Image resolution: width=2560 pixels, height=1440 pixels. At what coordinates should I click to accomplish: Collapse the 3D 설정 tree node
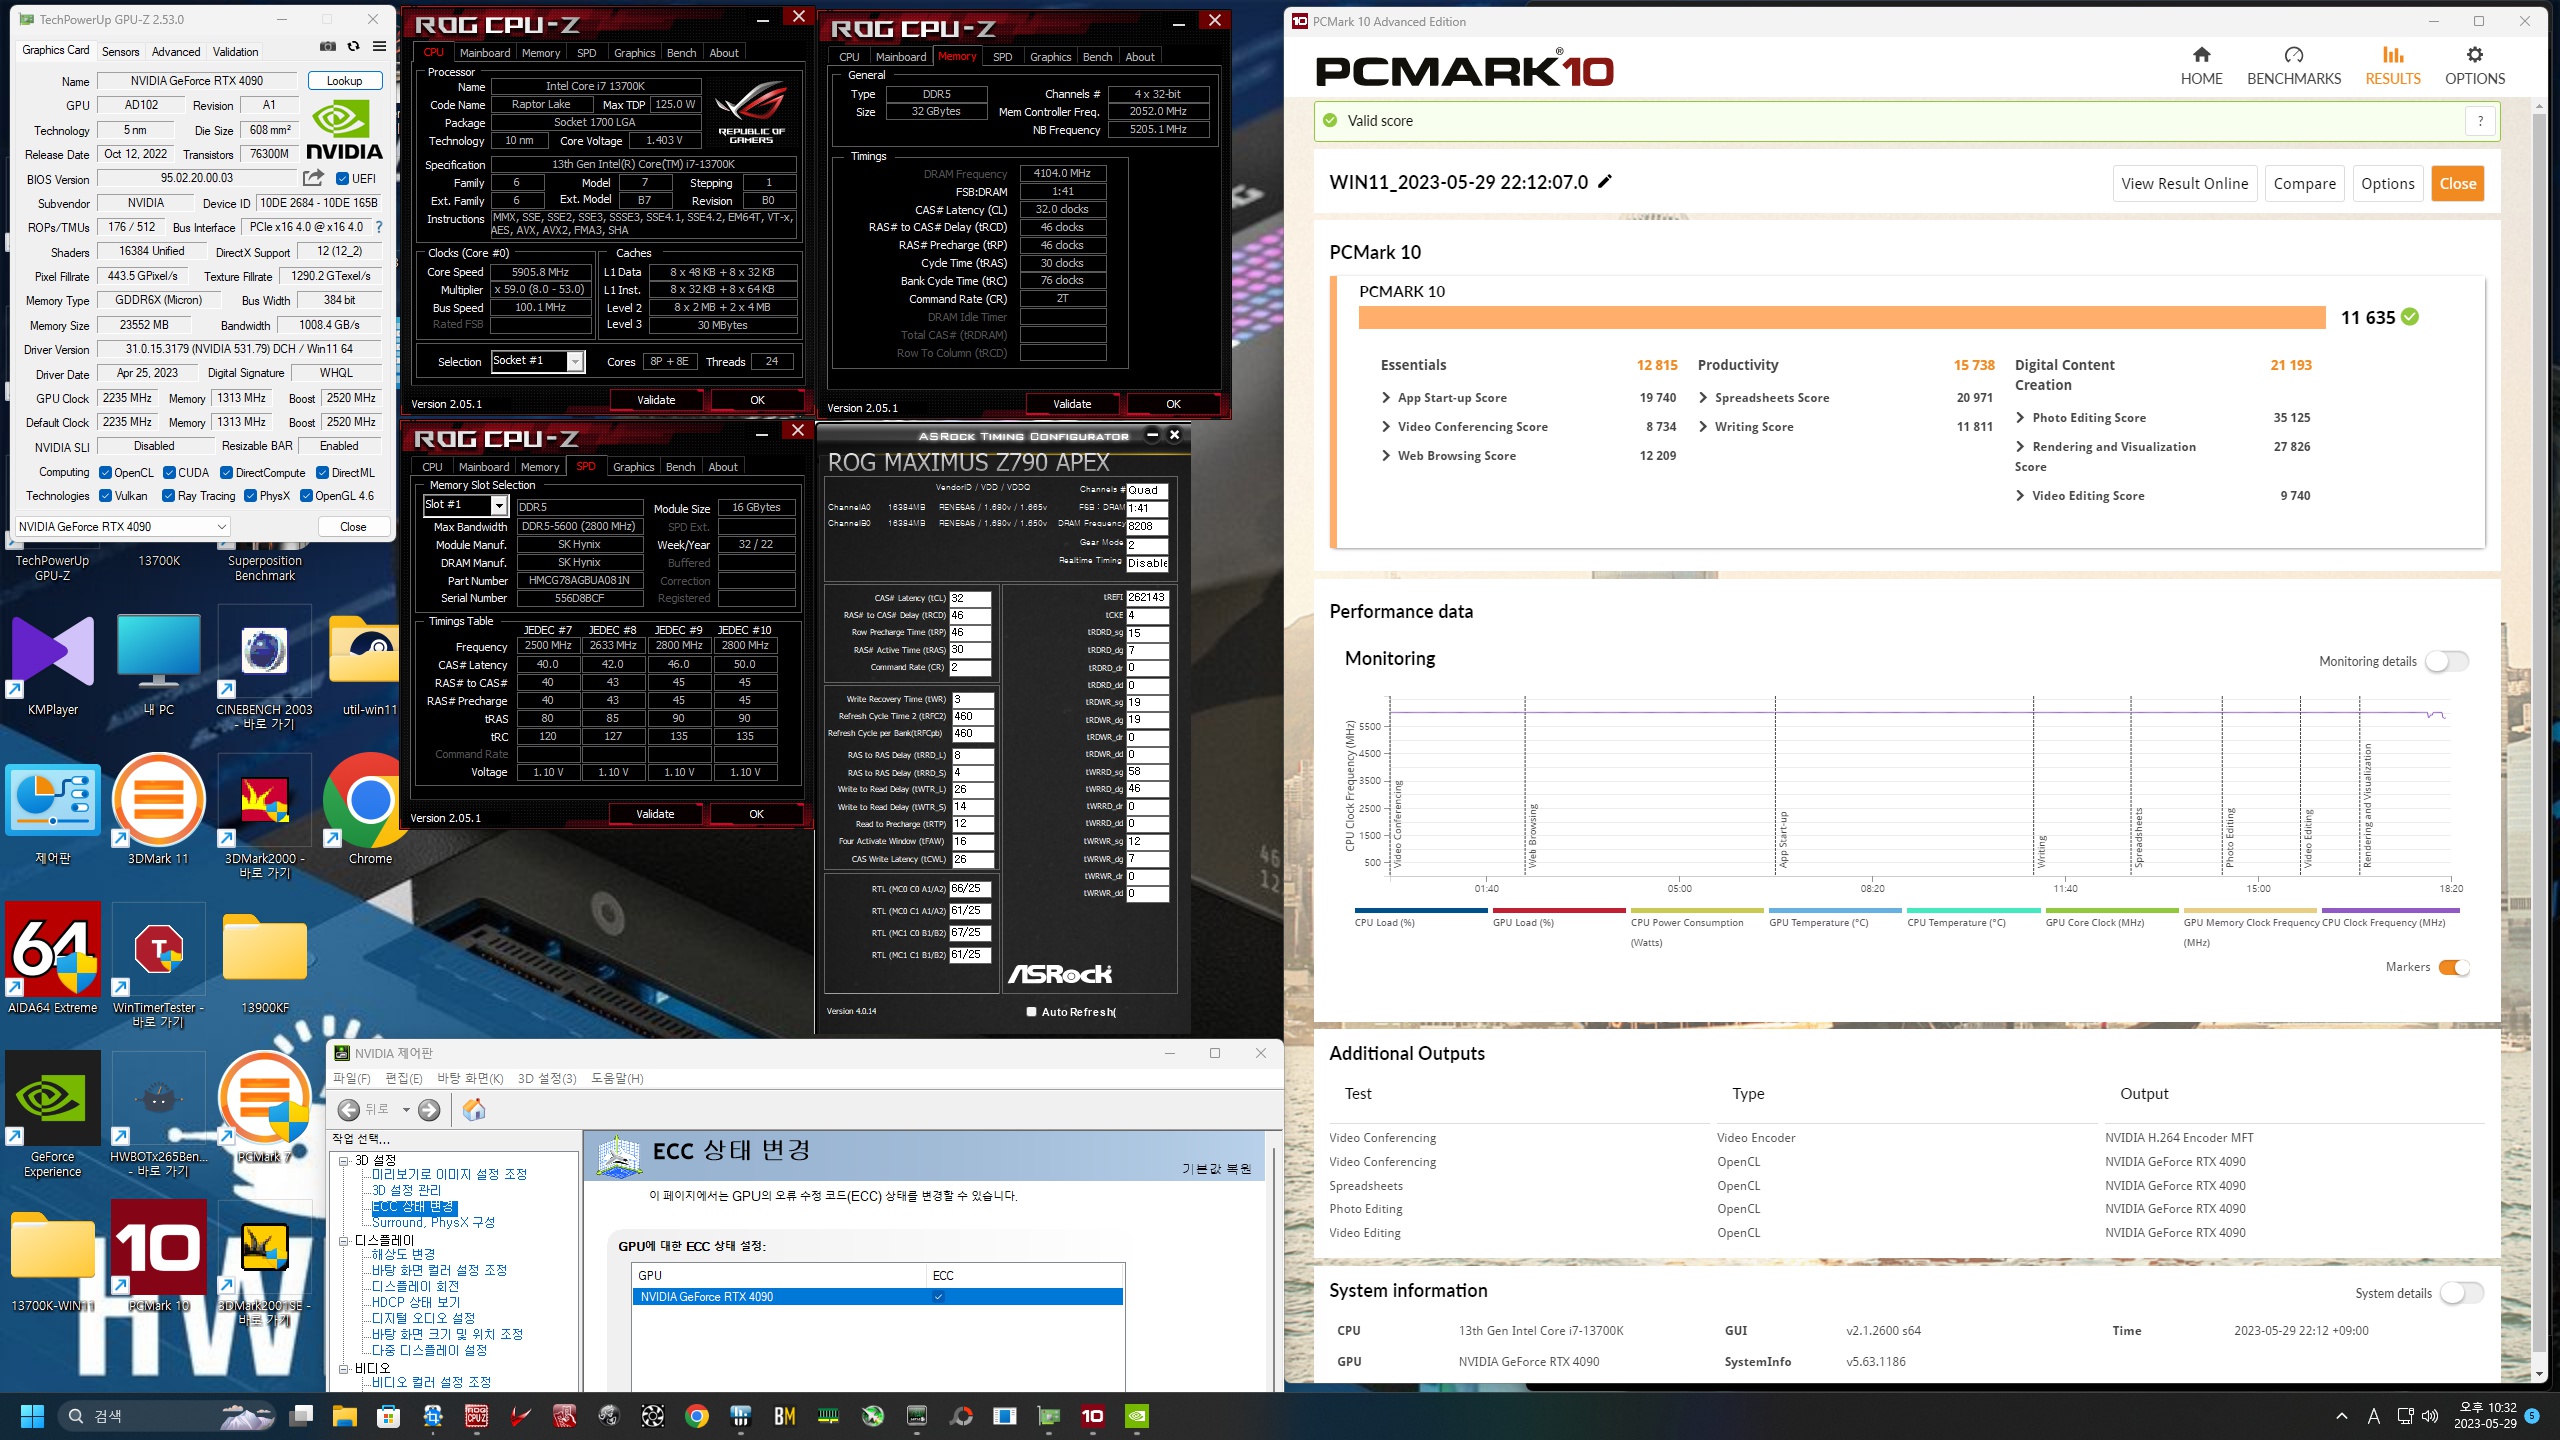(x=343, y=1161)
